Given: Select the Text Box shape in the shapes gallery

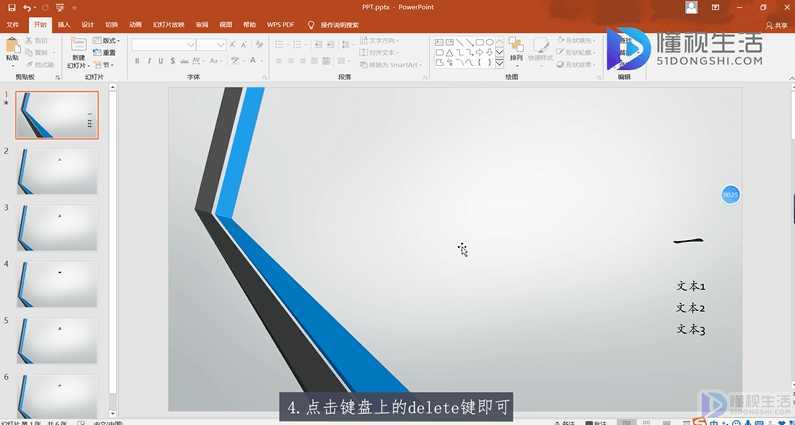Looking at the screenshot, I should pyautogui.click(x=439, y=42).
